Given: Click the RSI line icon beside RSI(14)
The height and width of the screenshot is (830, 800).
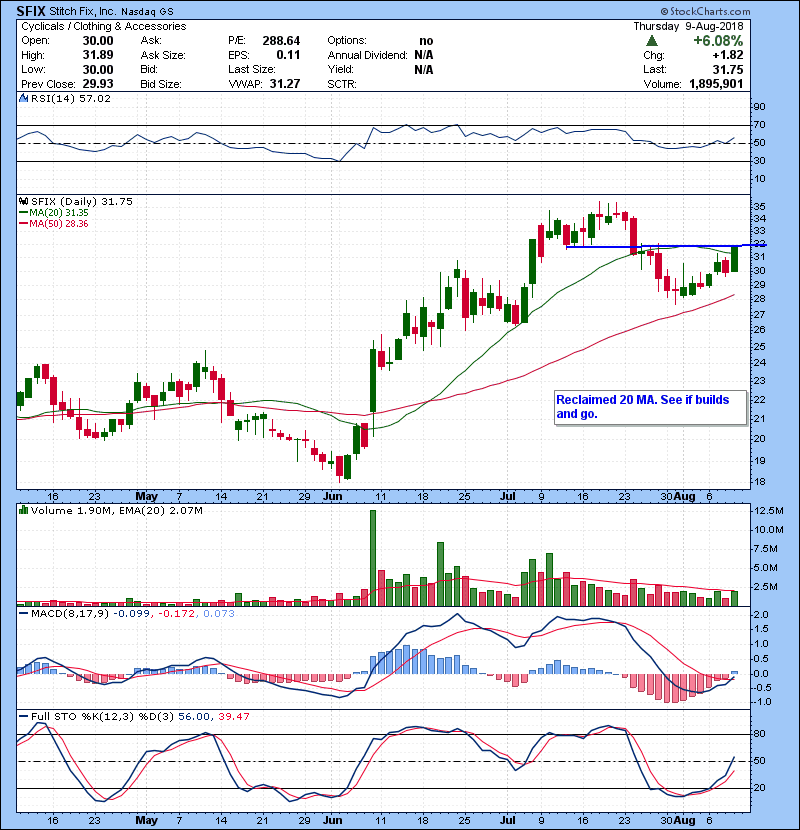Looking at the screenshot, I should [x=23, y=98].
